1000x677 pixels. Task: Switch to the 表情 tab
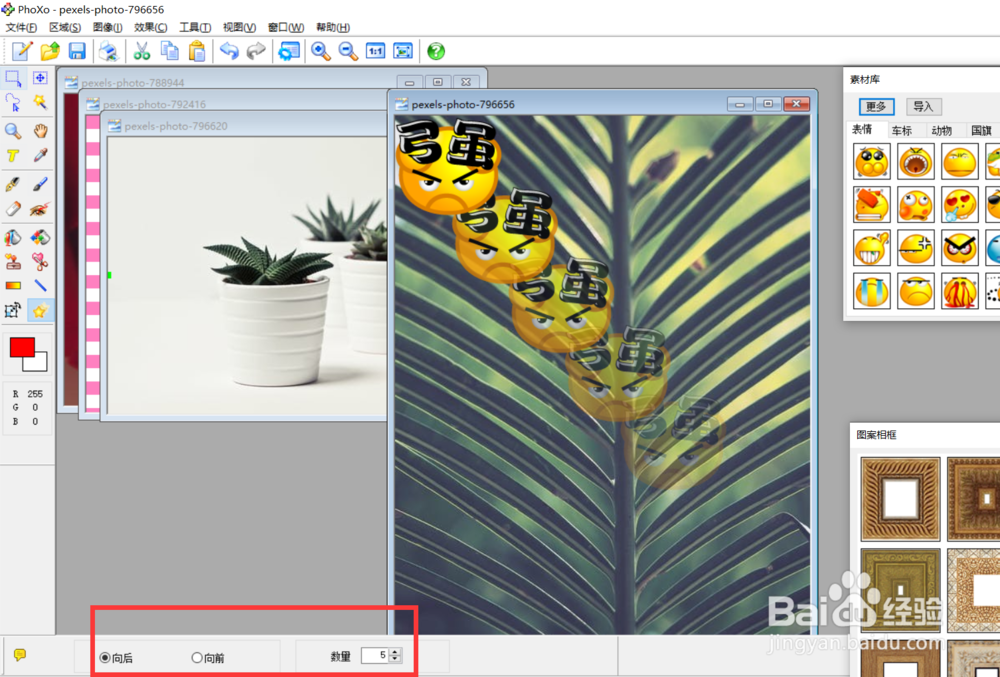tap(862, 130)
